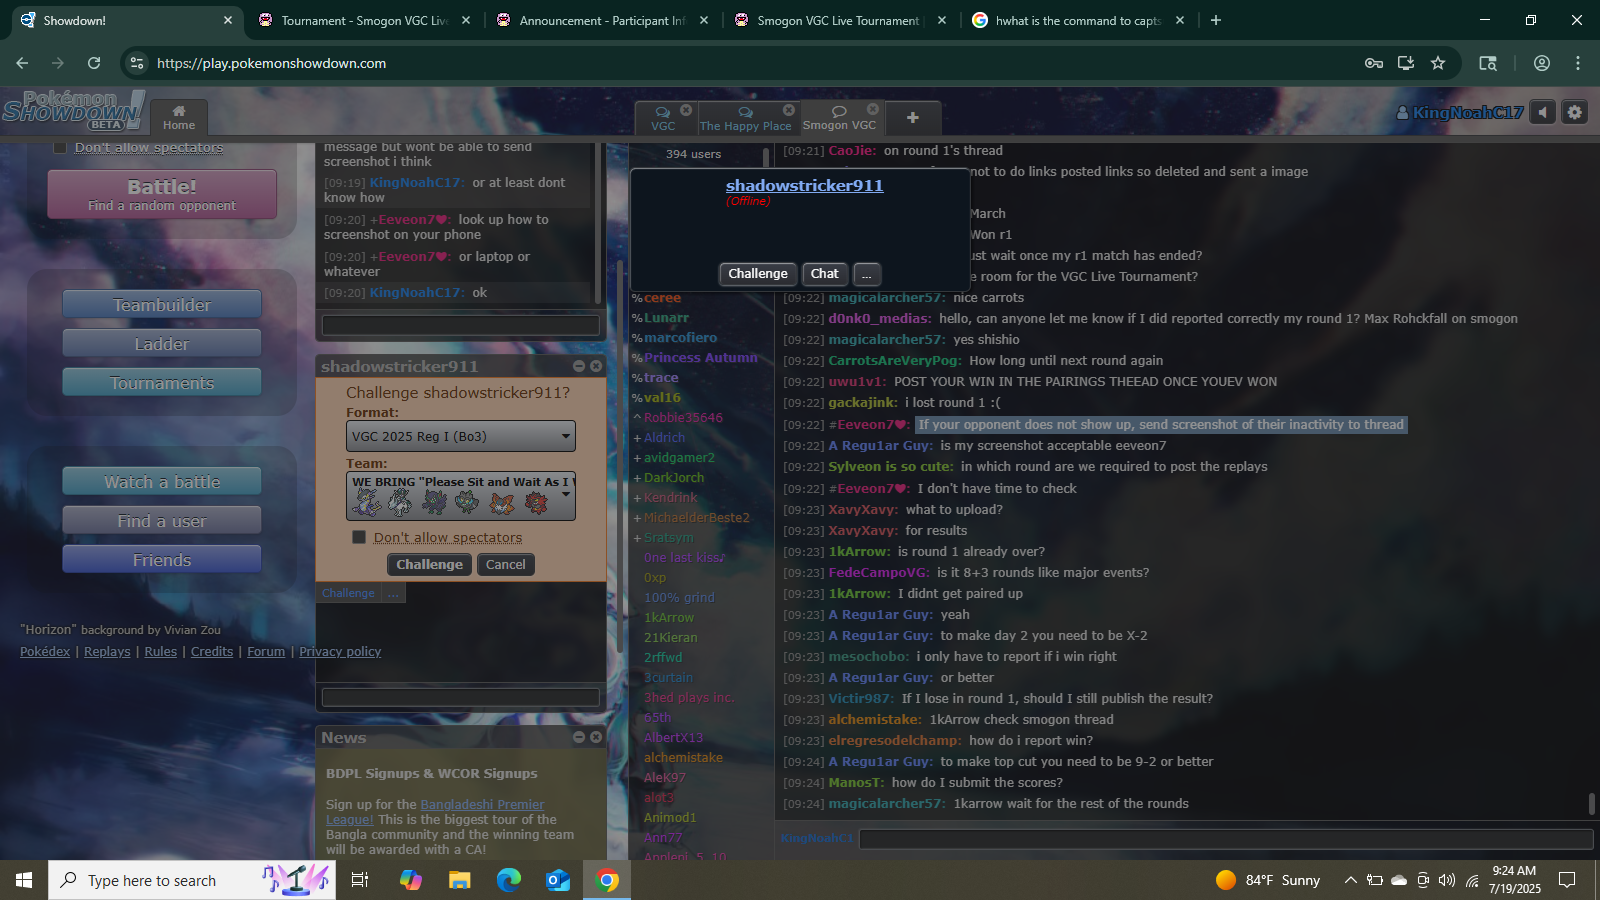
Task: Switch to The Happy Place room tab
Action: click(746, 118)
